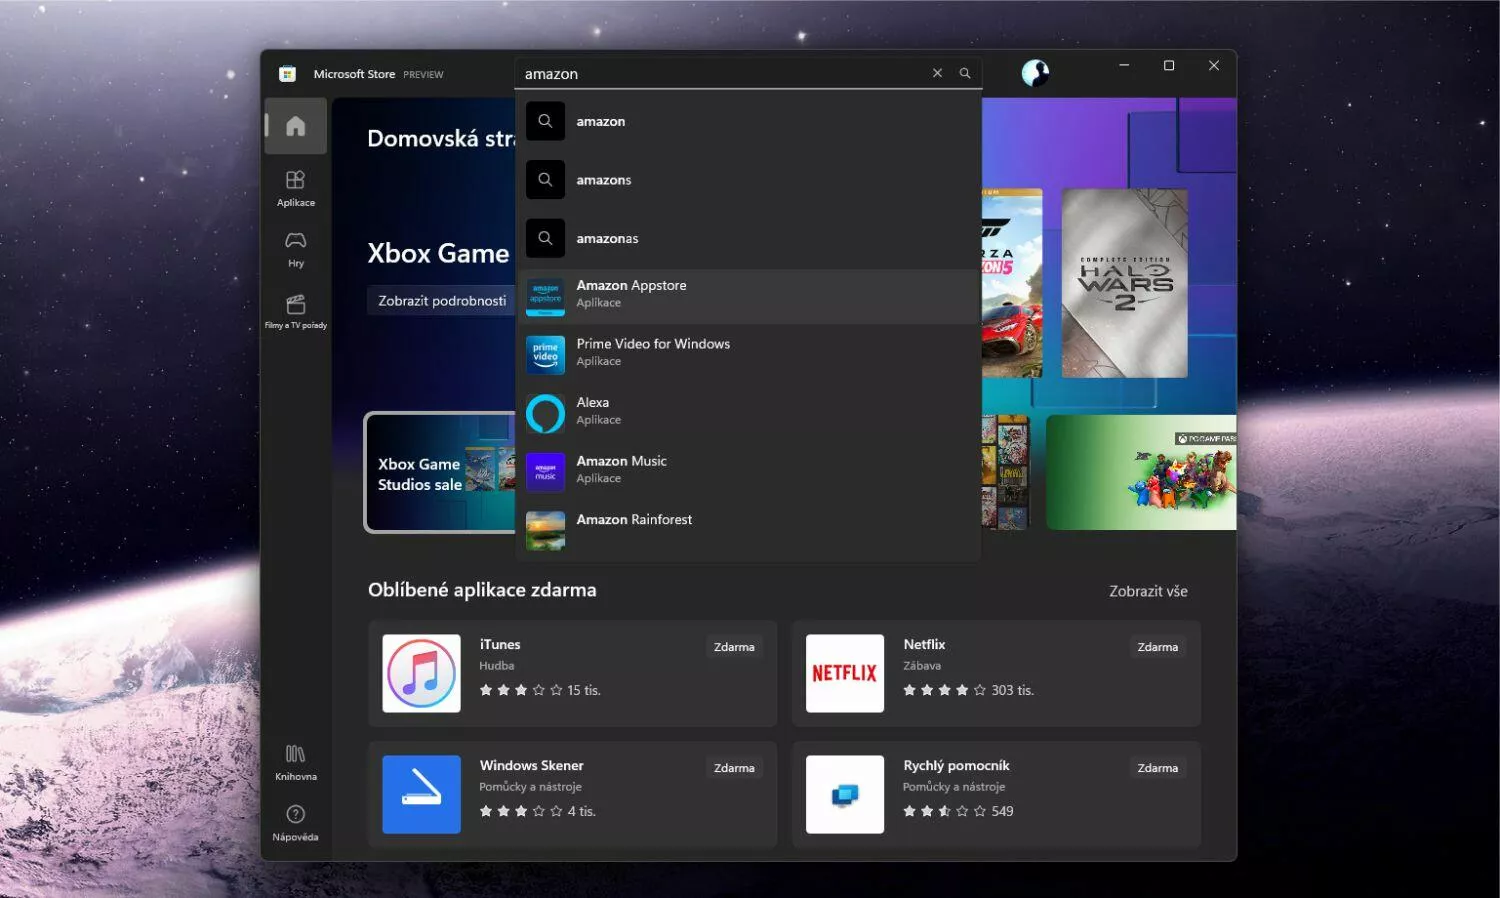1500x898 pixels.
Task: Click the Zobrazit vše link
Action: coord(1147,591)
